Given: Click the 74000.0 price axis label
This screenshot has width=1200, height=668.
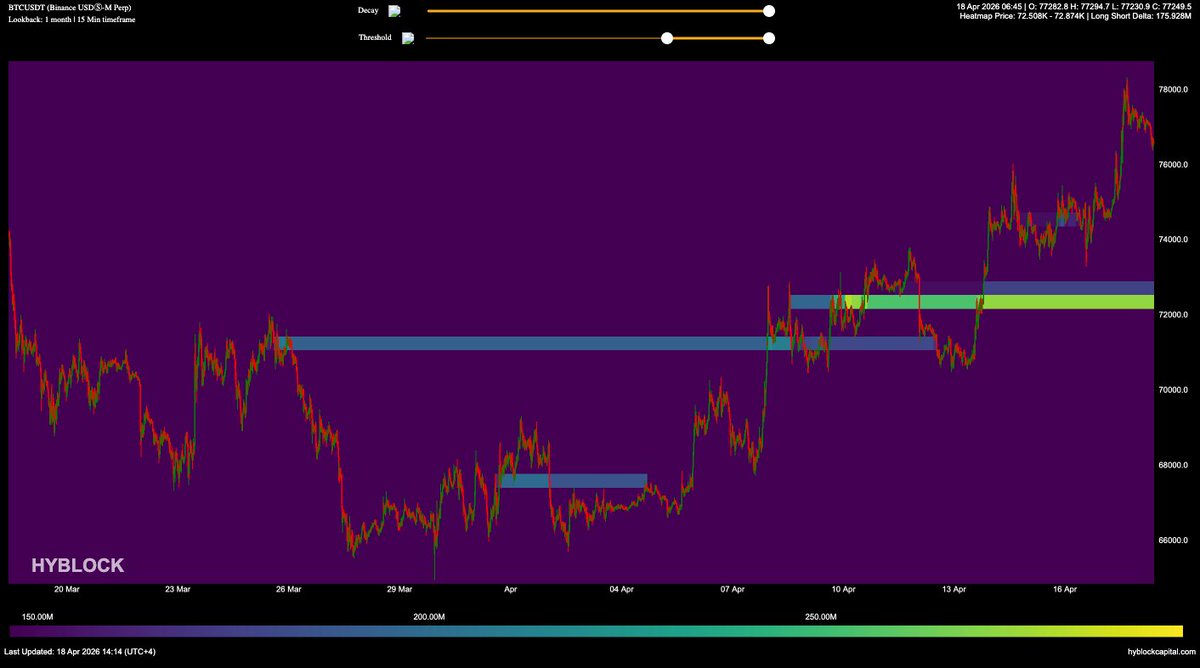Looking at the screenshot, I should (1173, 240).
